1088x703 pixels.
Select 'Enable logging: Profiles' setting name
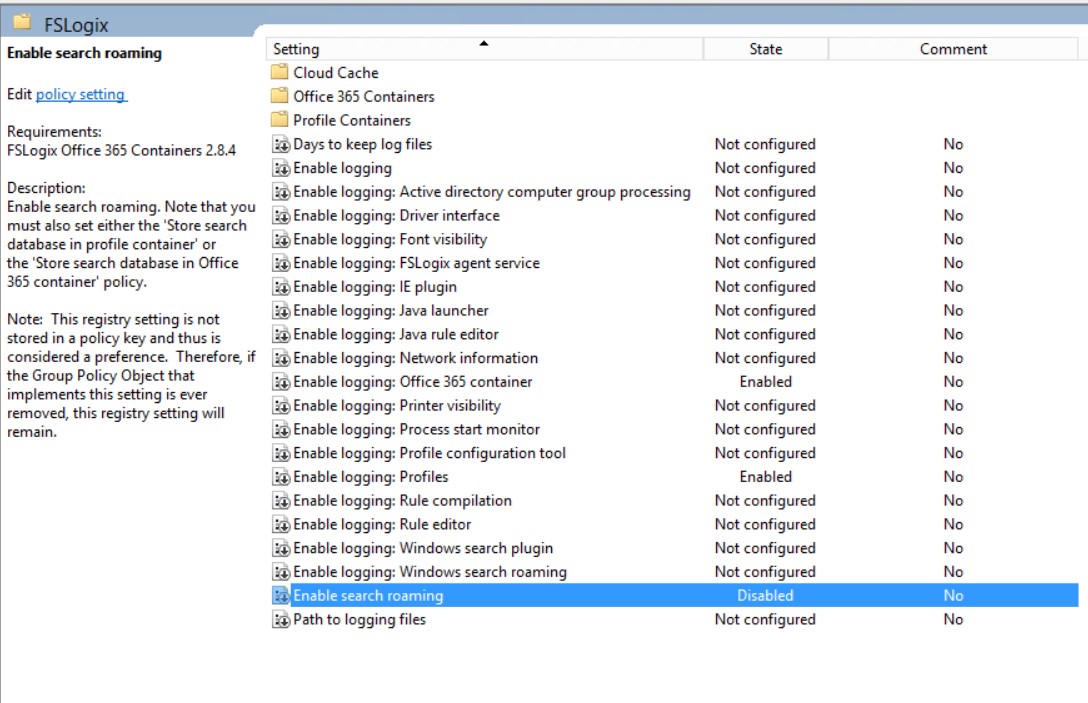[x=371, y=477]
